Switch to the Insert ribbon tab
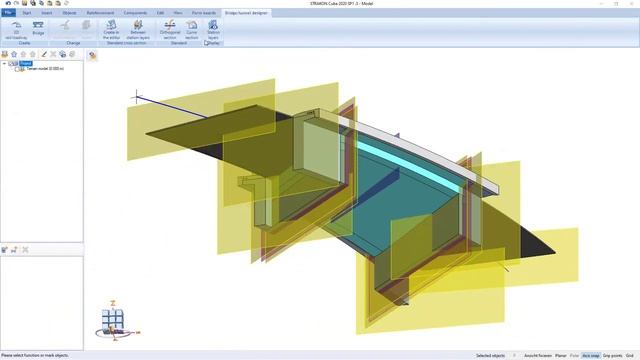640x360 pixels. pyautogui.click(x=47, y=13)
